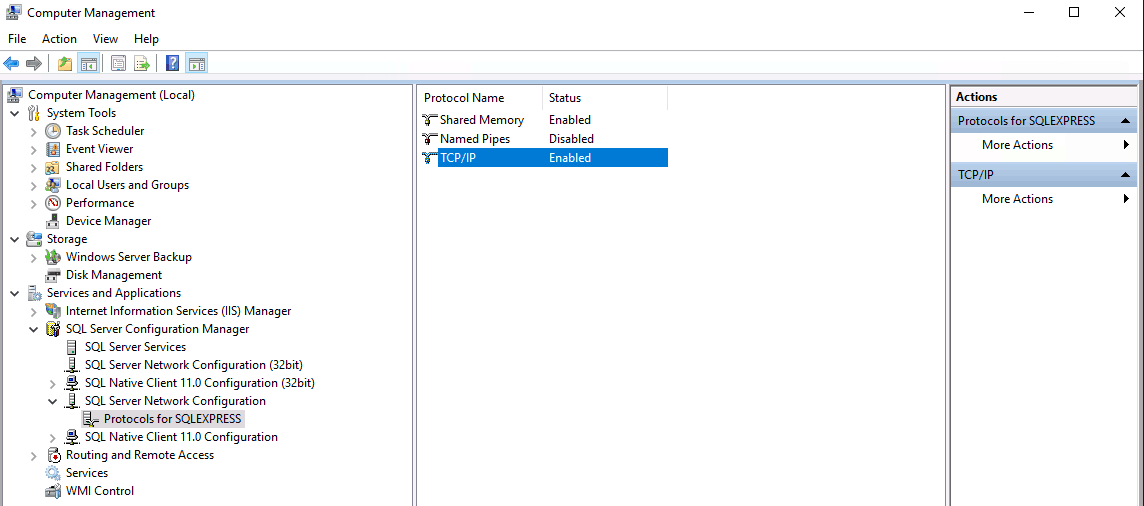Toggle the Show/Hide Action Pane icon
Image resolution: width=1144 pixels, height=506 pixels.
[x=196, y=64]
